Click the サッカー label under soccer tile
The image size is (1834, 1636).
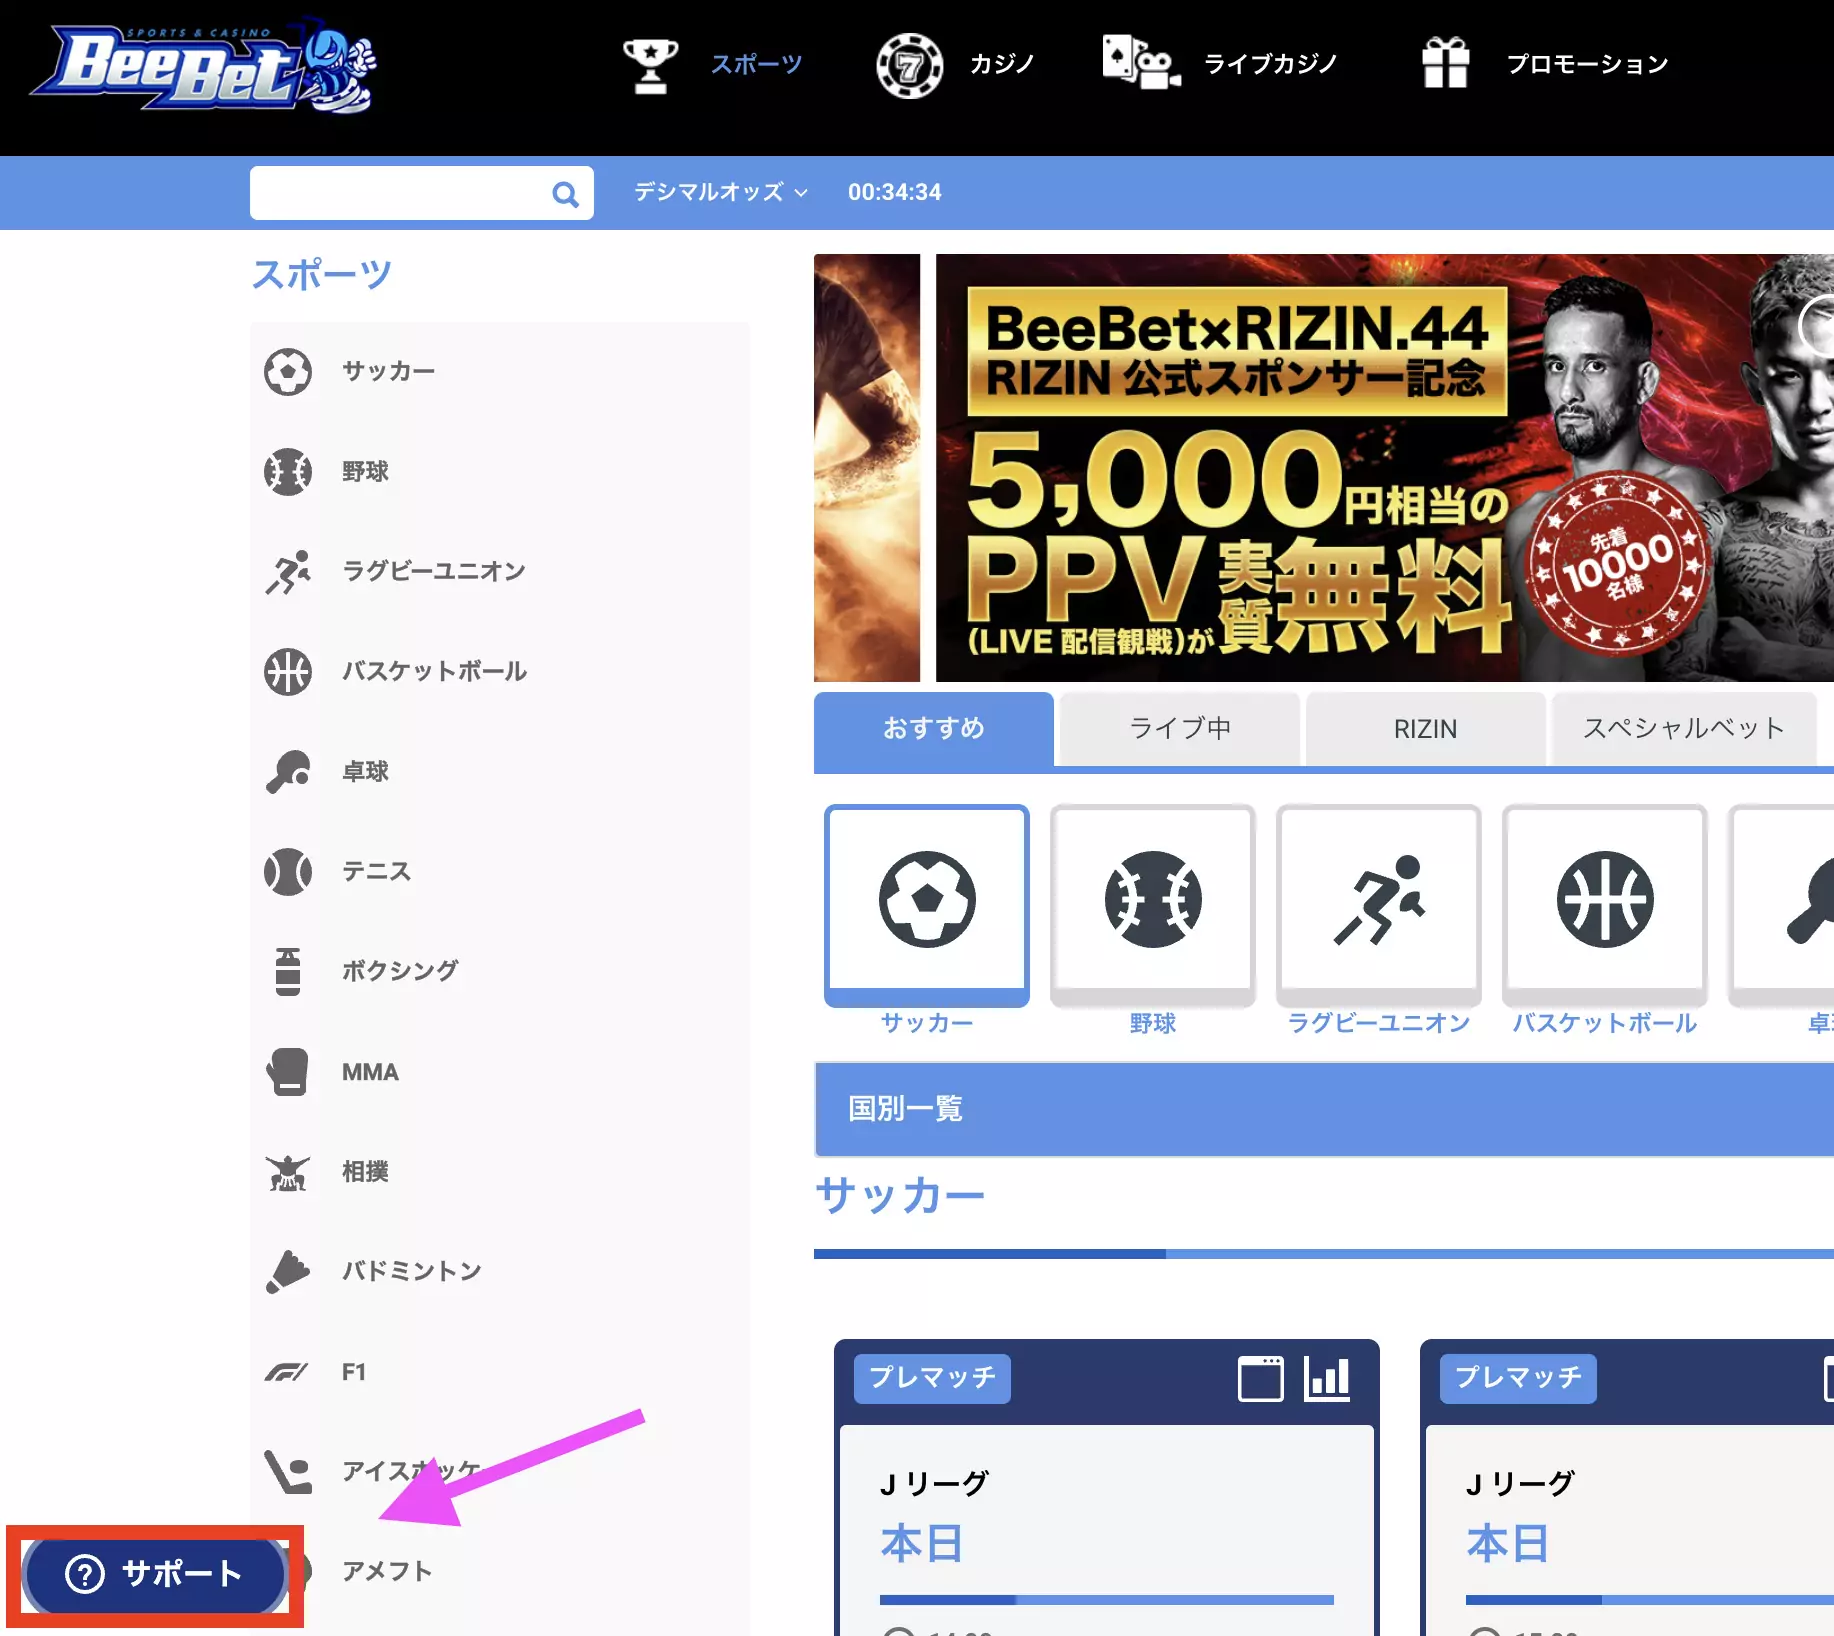click(x=927, y=1024)
